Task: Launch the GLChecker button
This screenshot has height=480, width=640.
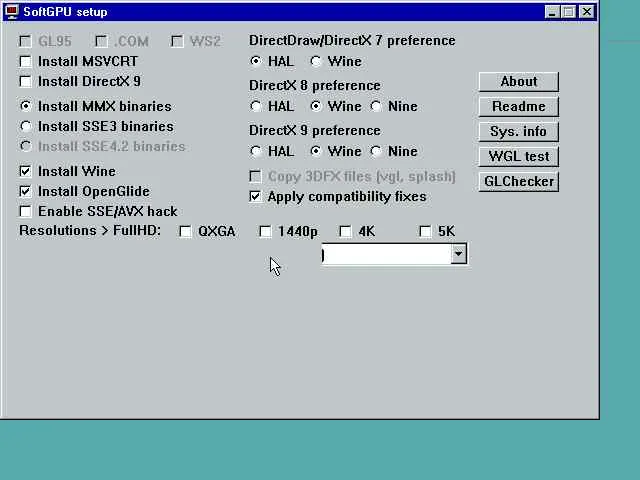Action: 519,181
